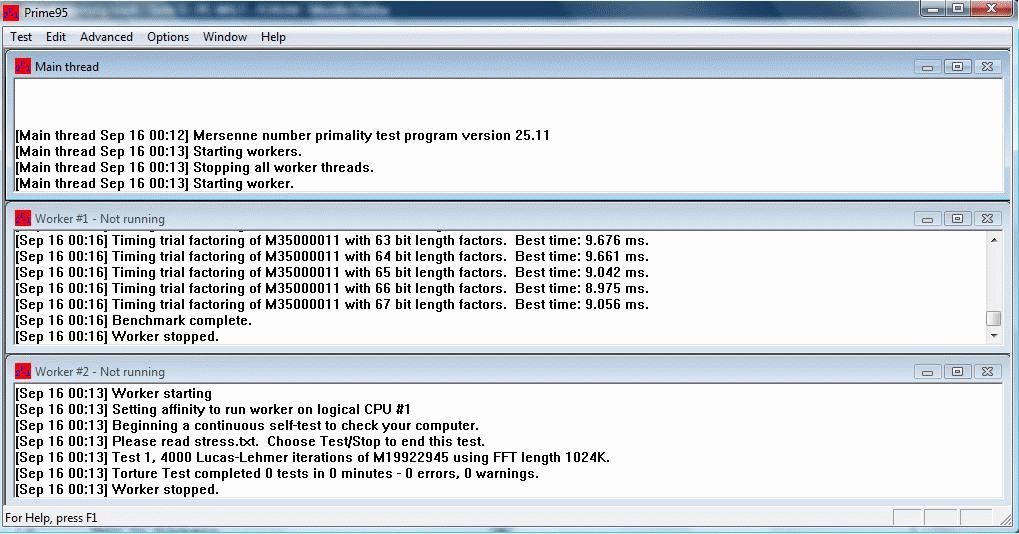The width and height of the screenshot is (1019, 534).
Task: Click 'Worker stopped.' line in Worker #1
Action: click(117, 337)
